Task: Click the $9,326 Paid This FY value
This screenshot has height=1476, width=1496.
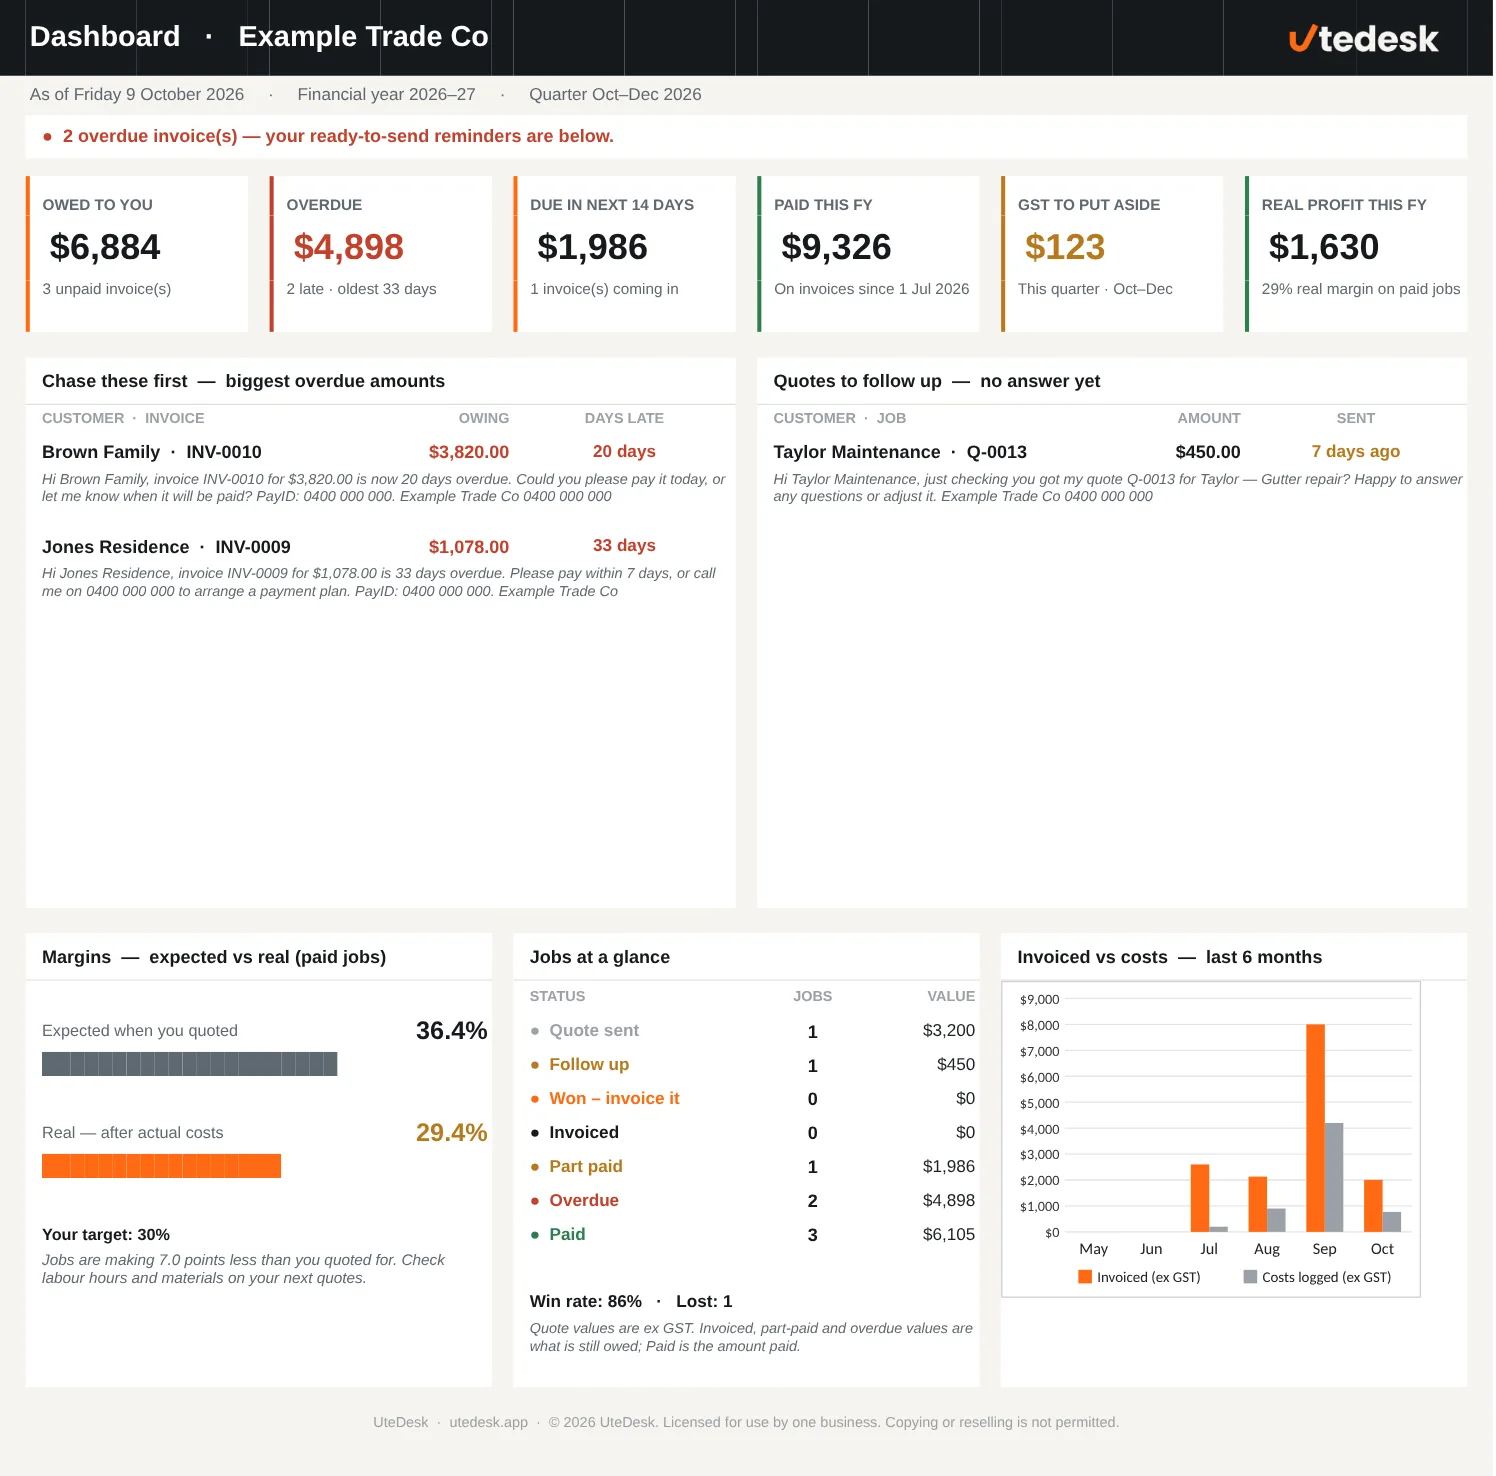Action: click(x=836, y=247)
